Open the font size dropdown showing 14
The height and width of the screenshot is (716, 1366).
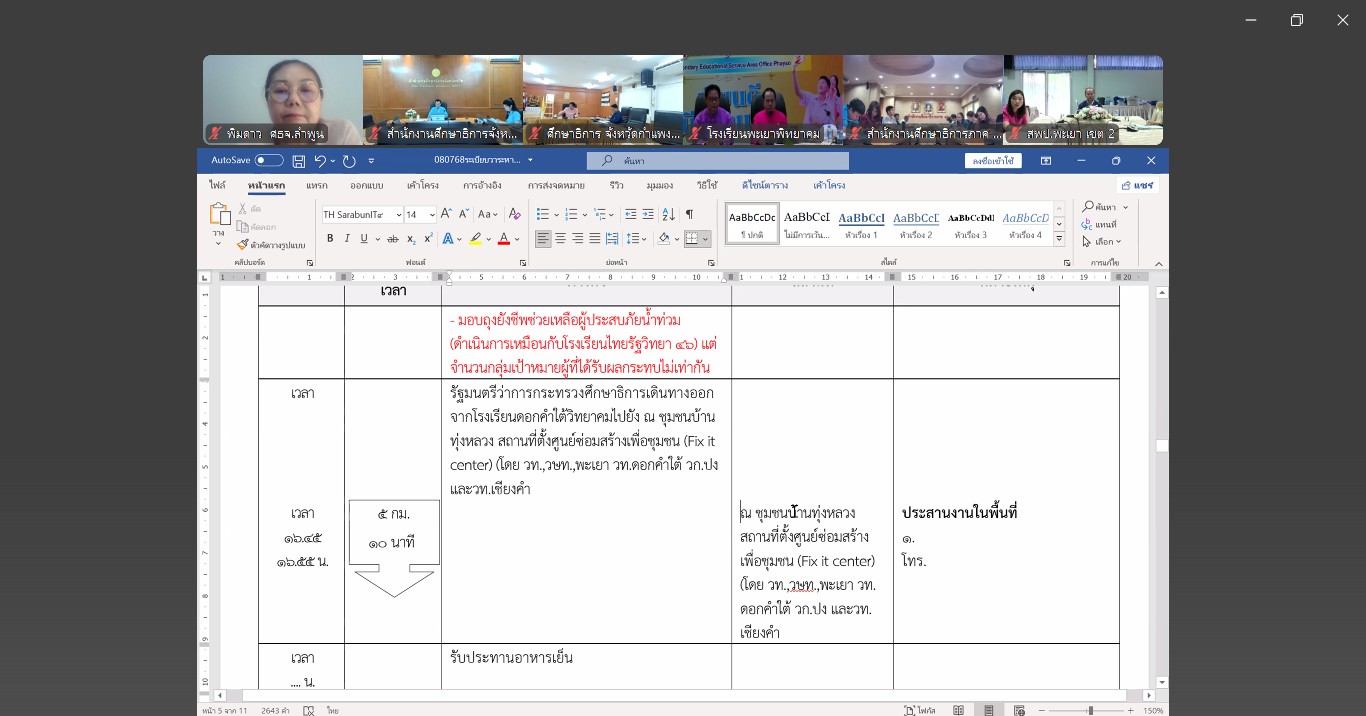420,214
